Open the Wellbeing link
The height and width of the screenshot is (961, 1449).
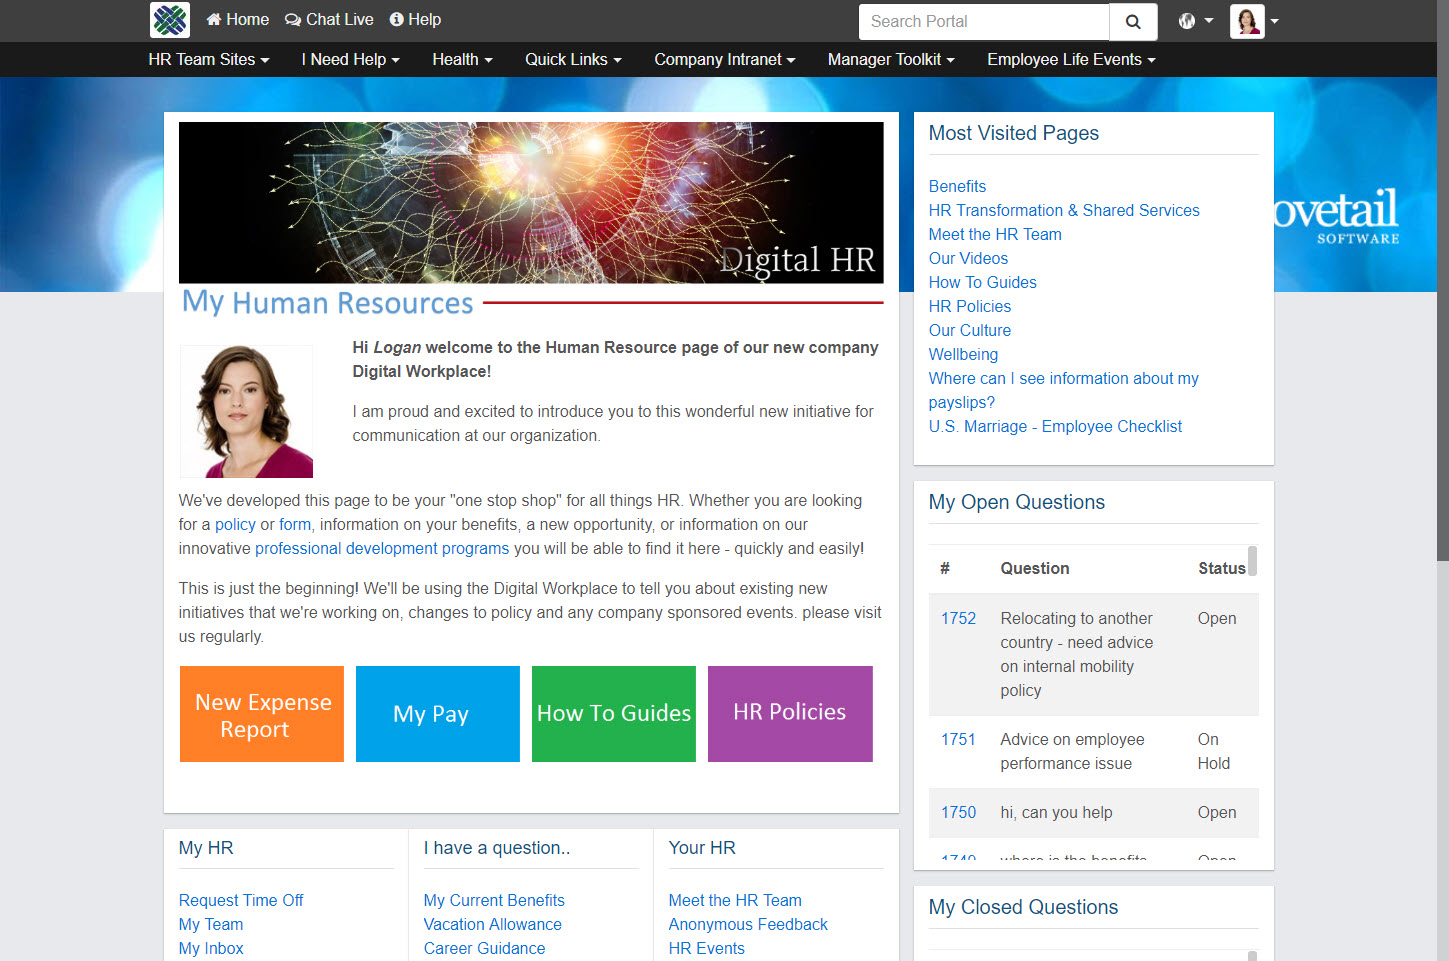(x=963, y=355)
